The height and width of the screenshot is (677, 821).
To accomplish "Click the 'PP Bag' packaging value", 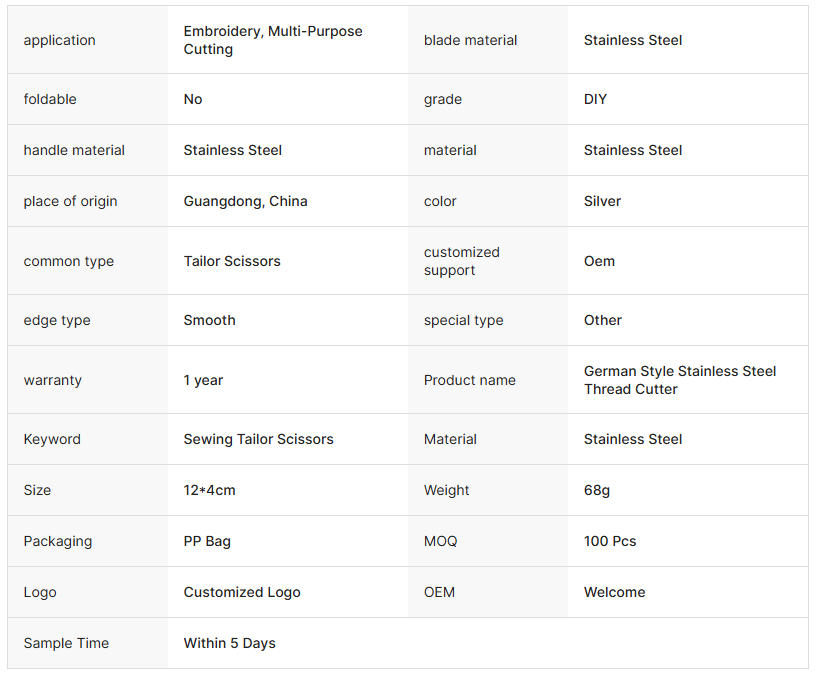I will (207, 542).
